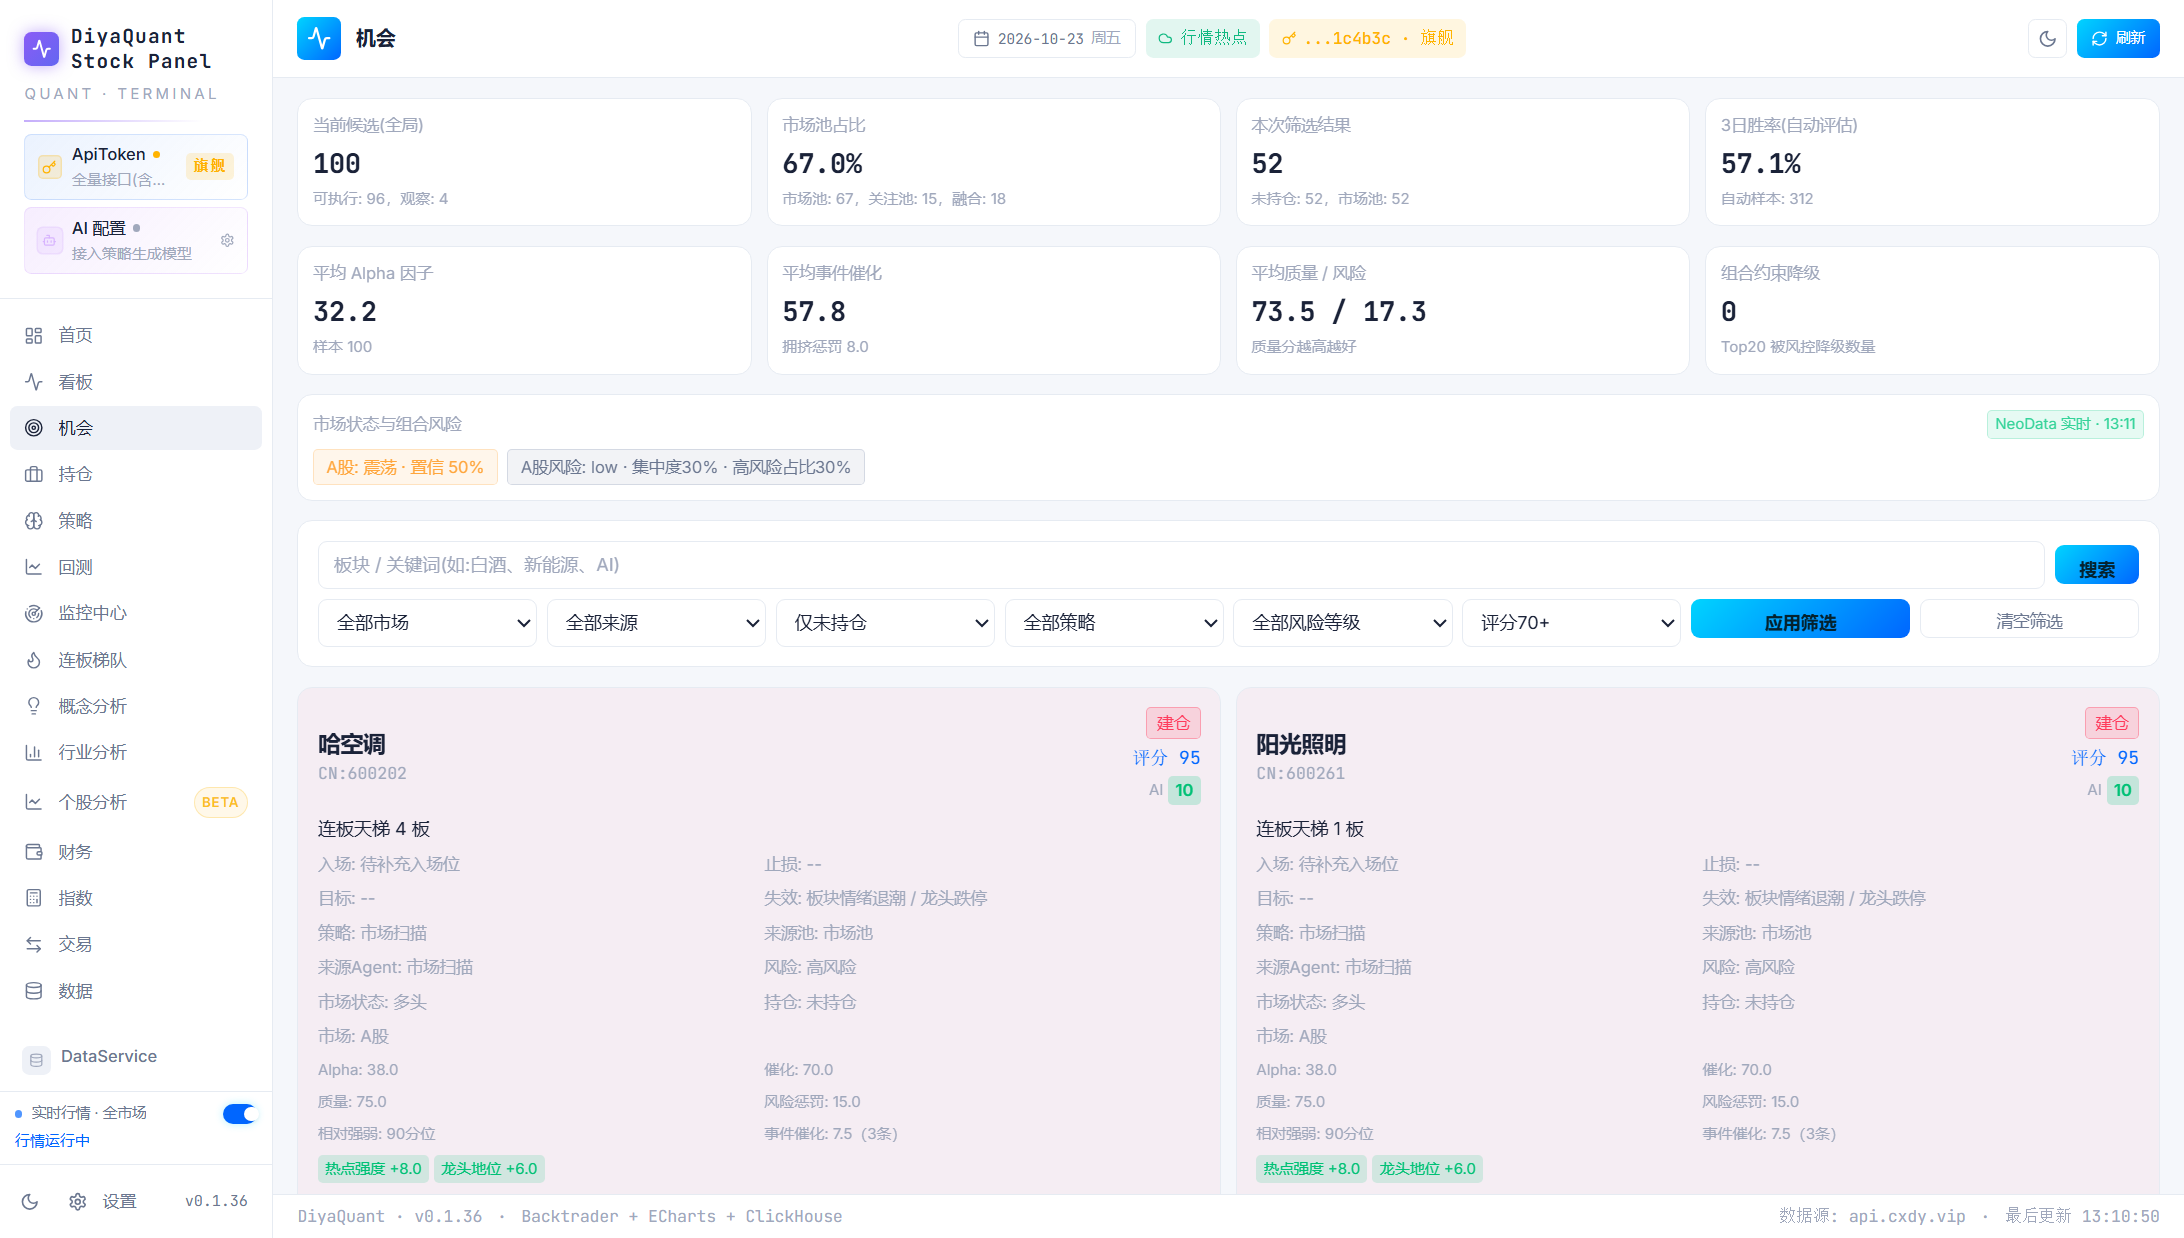
Task: Click the 搜索 button
Action: [2096, 565]
